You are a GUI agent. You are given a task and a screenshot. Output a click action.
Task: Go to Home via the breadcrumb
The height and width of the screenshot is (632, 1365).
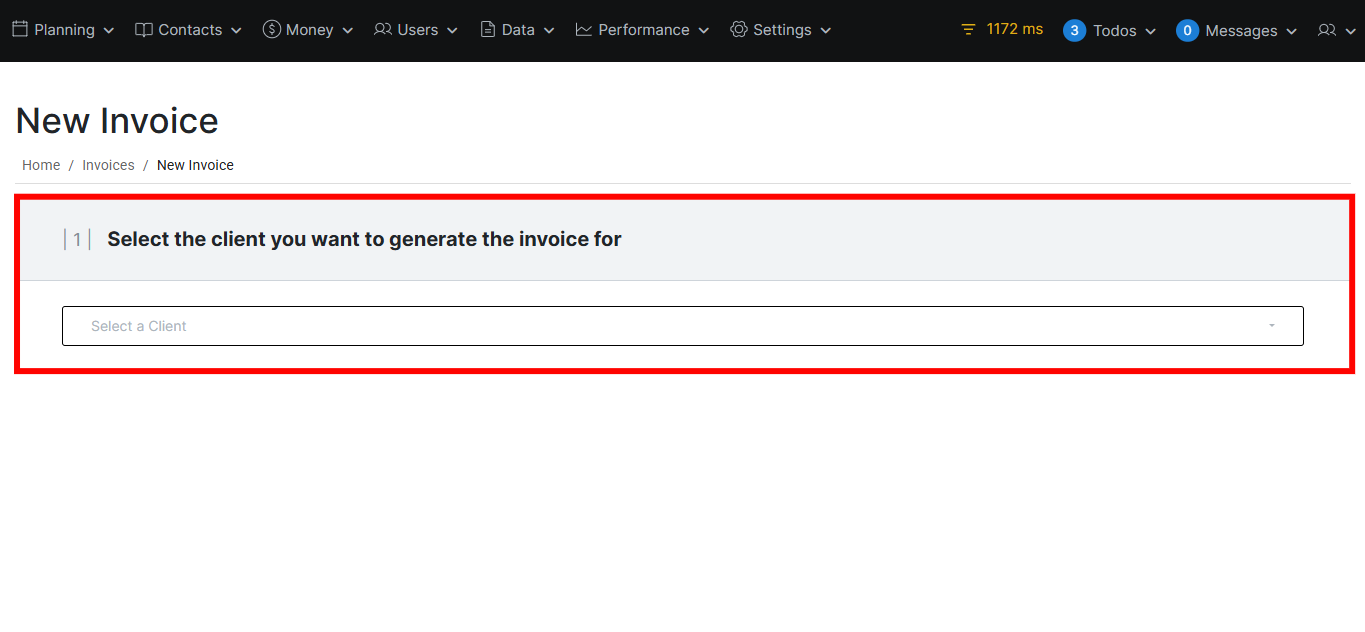41,165
